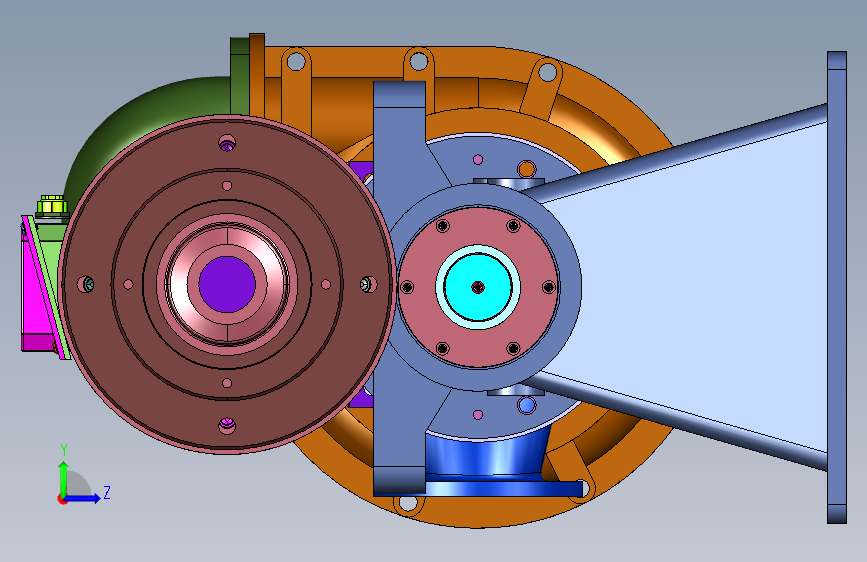The height and width of the screenshot is (562, 867).
Task: Click the green Y axis arrow of the triad
Action: 63,478
